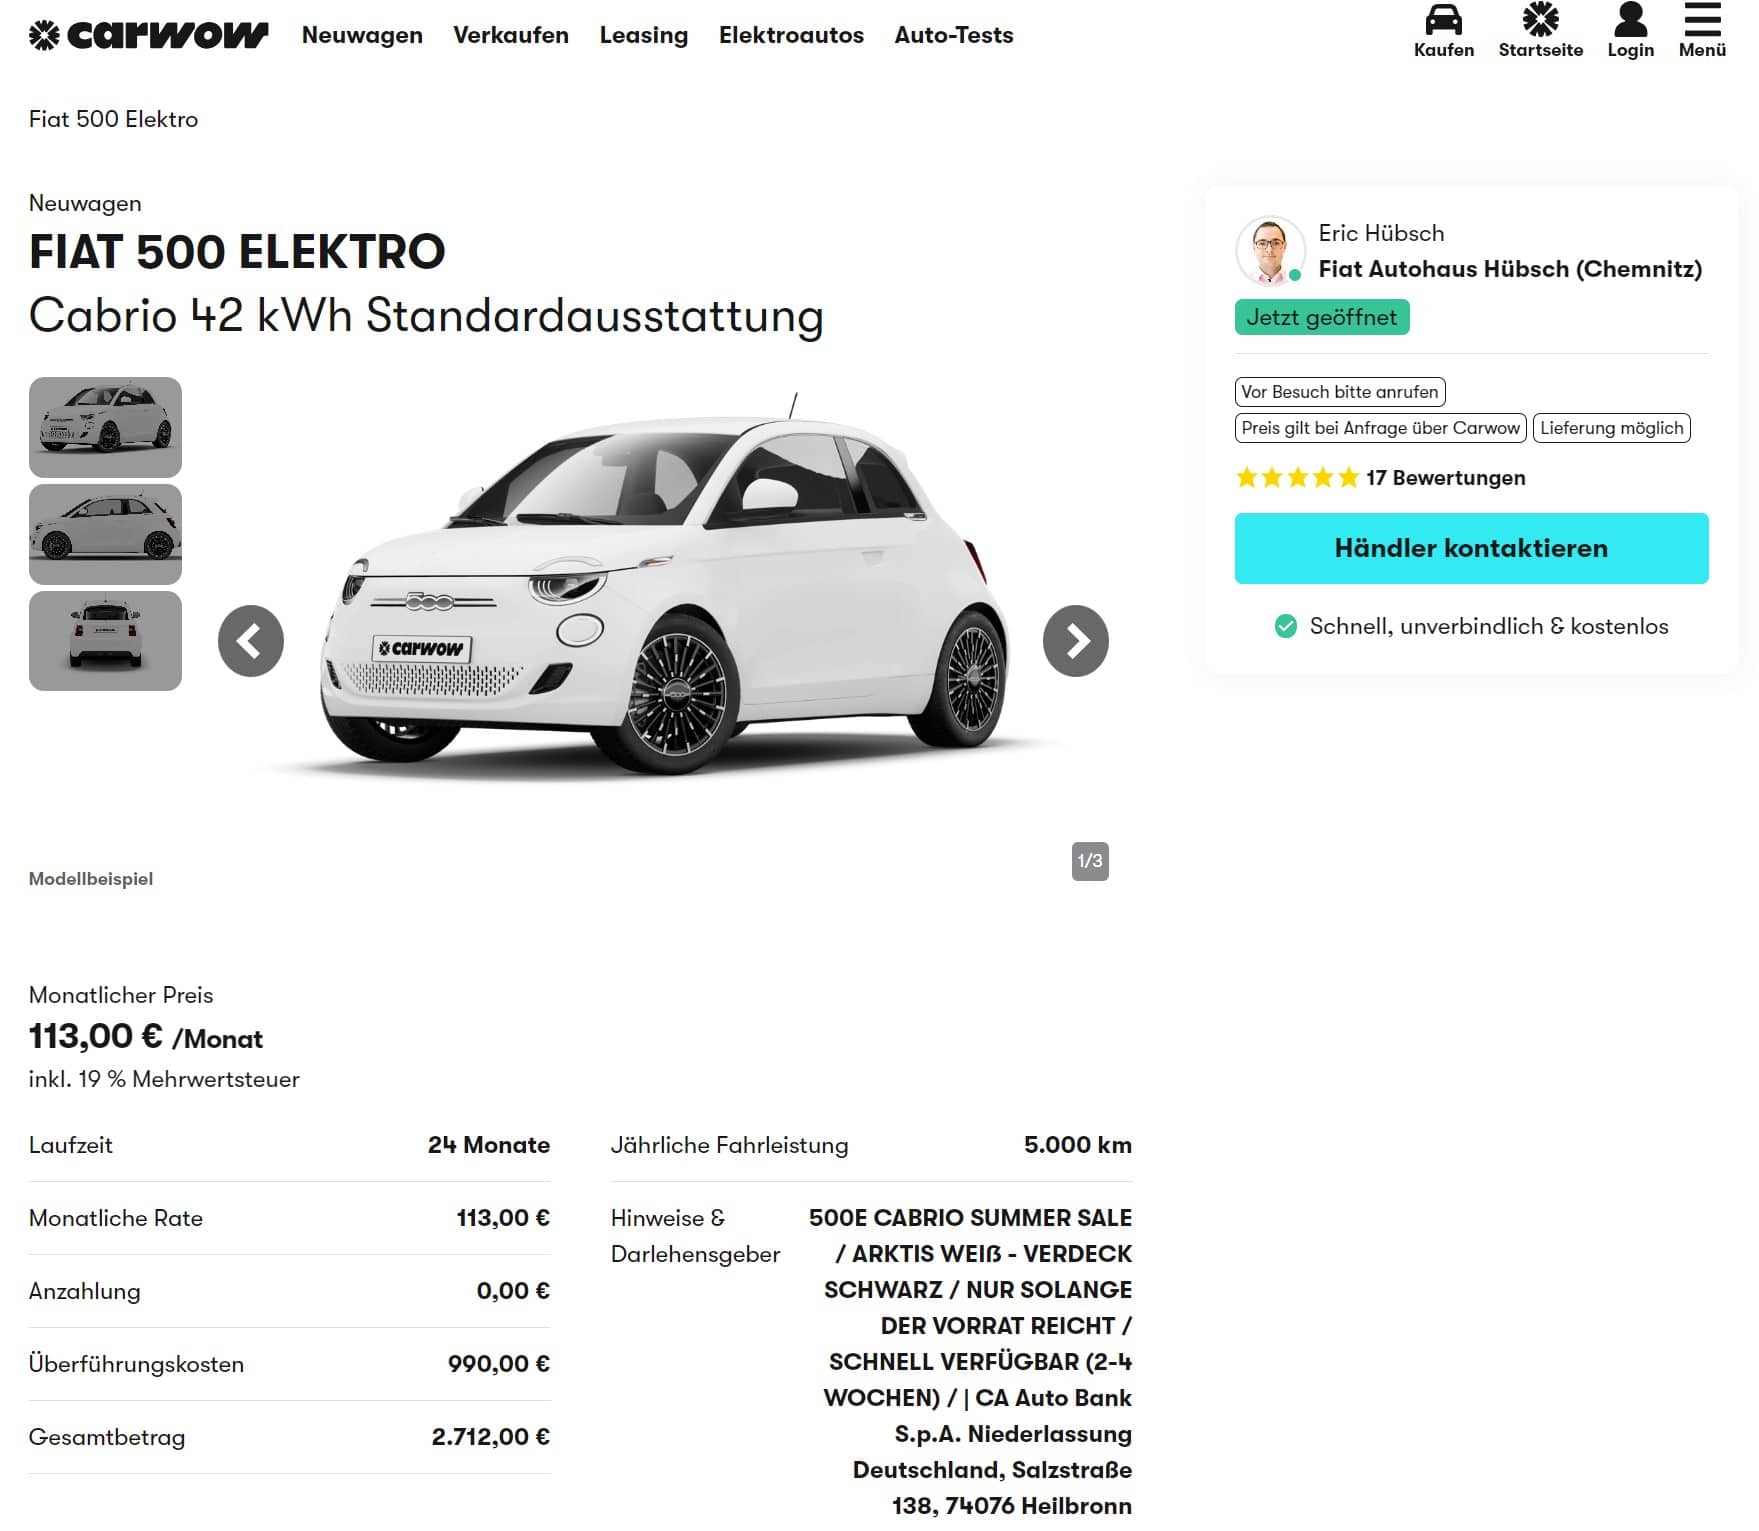
Task: Click the green checkmark next to Schnell, unverbindlich
Action: 1285,626
